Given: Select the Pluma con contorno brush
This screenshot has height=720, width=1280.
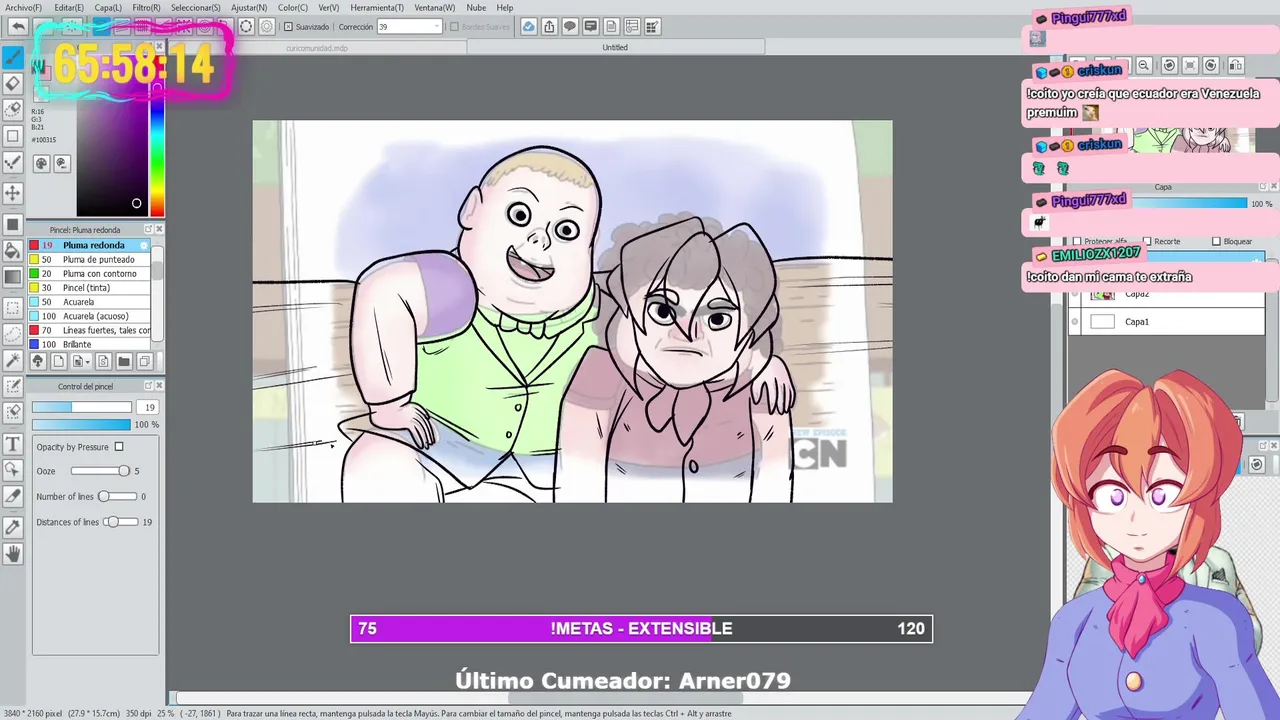Looking at the screenshot, I should click(90, 273).
